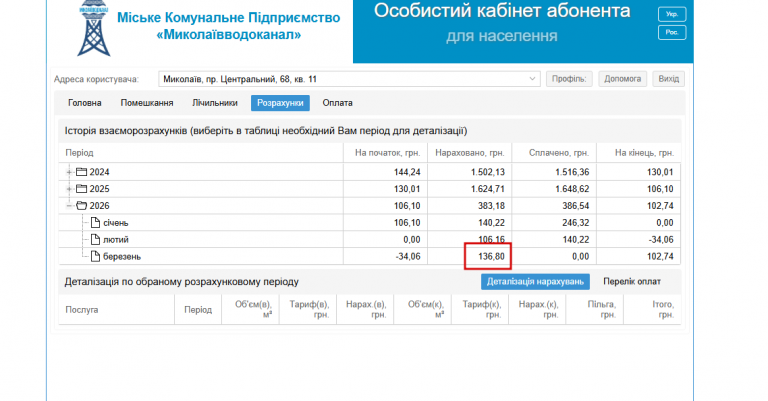The height and width of the screenshot is (401, 768).
Task: Switch language with the Рос. button
Action: tap(672, 32)
